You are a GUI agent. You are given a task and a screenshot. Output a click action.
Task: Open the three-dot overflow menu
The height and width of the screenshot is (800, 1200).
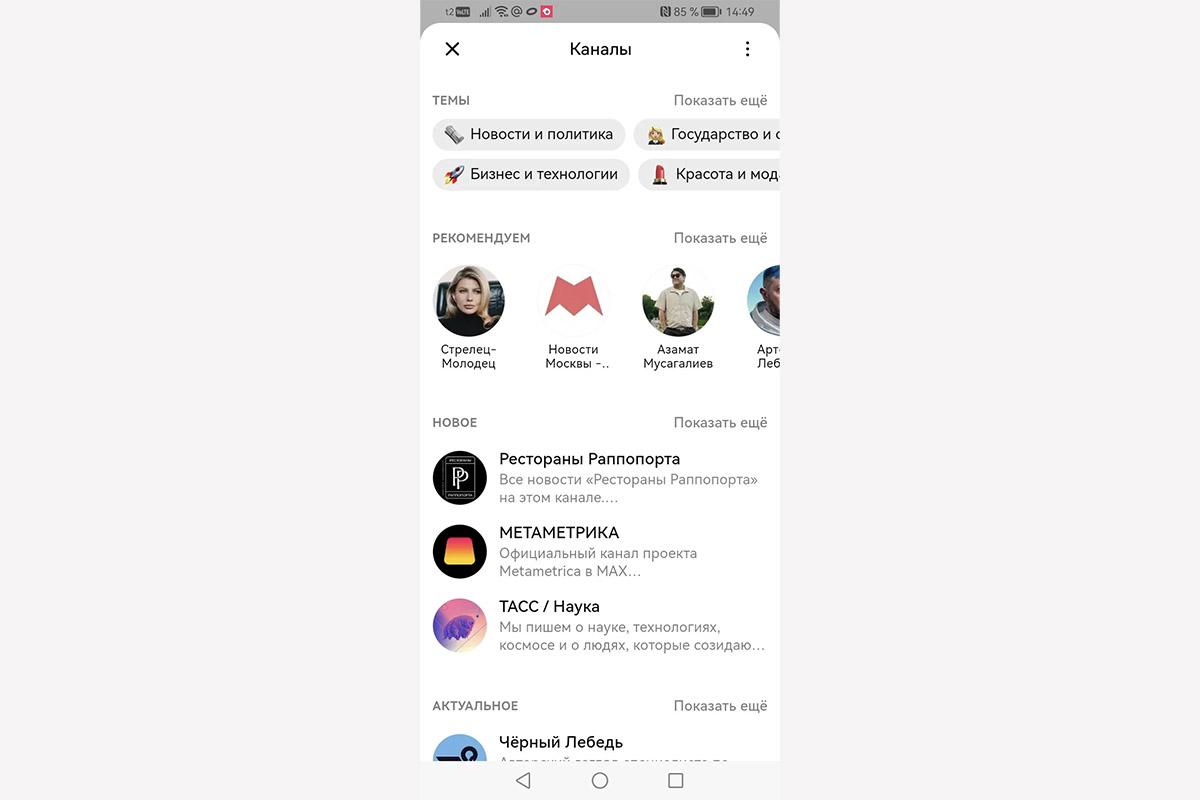[x=747, y=49]
